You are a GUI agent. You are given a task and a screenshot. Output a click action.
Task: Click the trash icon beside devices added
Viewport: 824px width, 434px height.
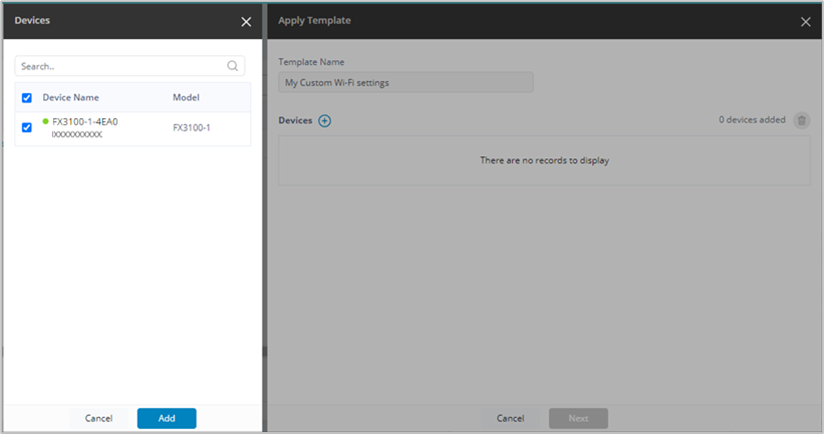tap(801, 120)
